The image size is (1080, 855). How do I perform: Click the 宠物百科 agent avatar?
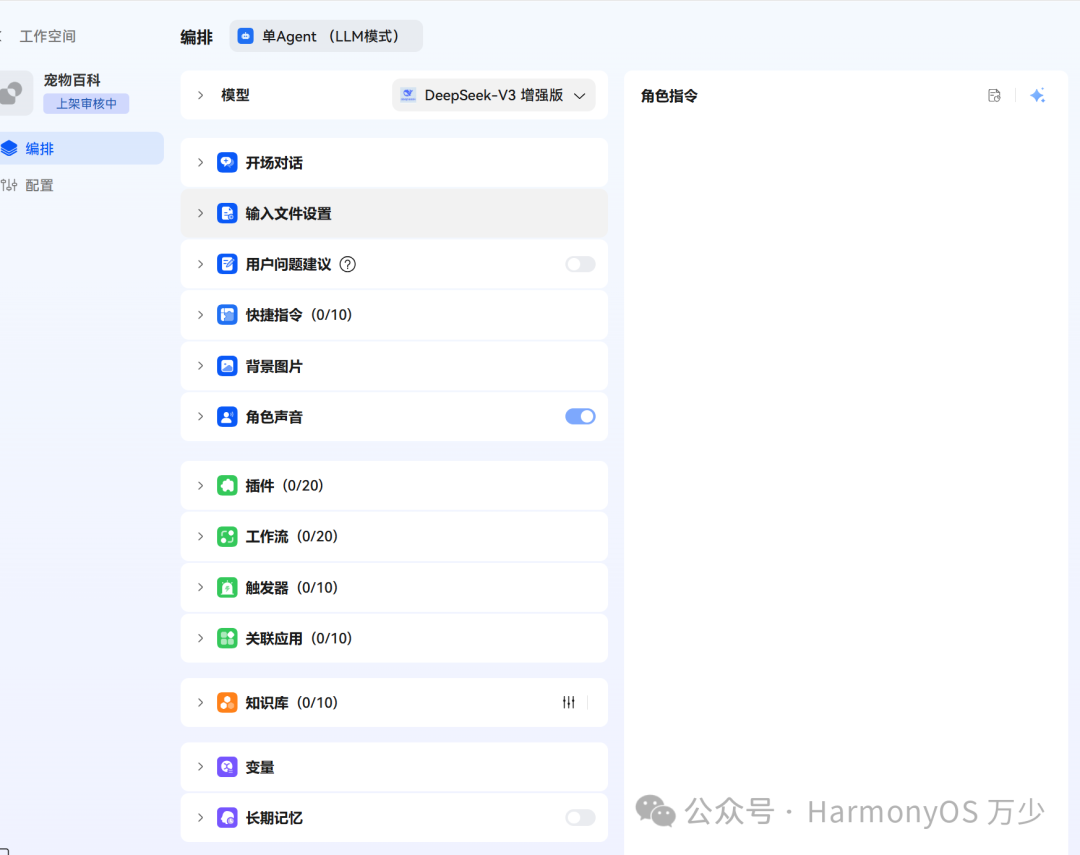point(14,92)
